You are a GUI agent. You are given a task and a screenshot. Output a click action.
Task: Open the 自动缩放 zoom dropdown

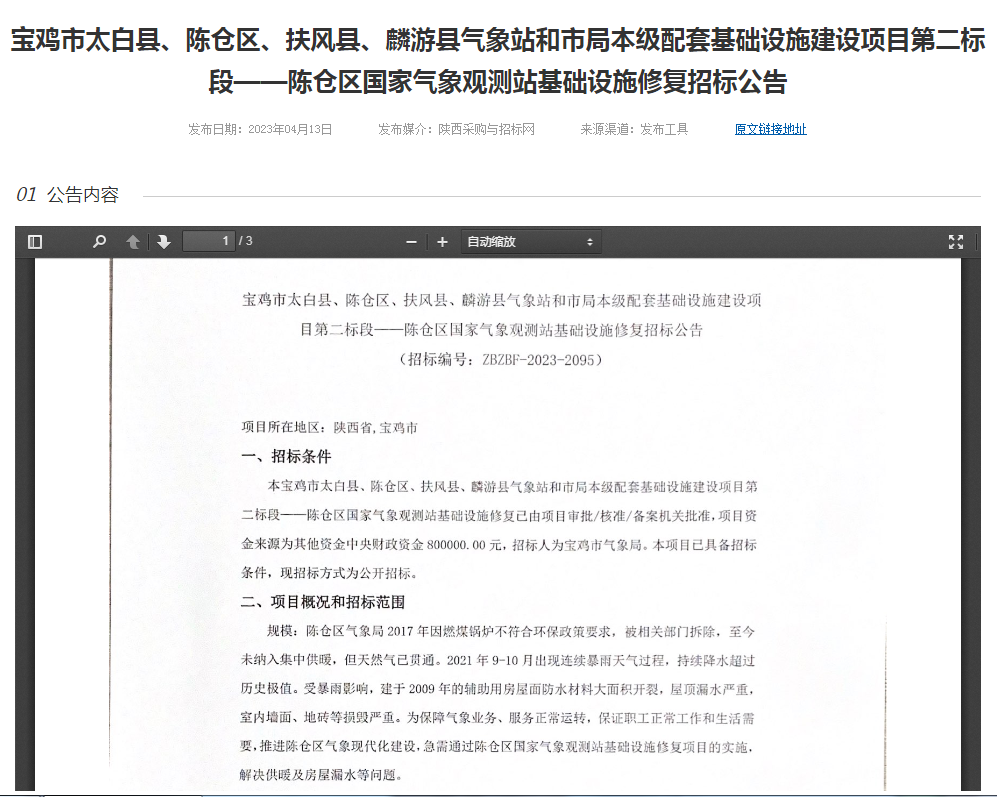pyautogui.click(x=530, y=242)
